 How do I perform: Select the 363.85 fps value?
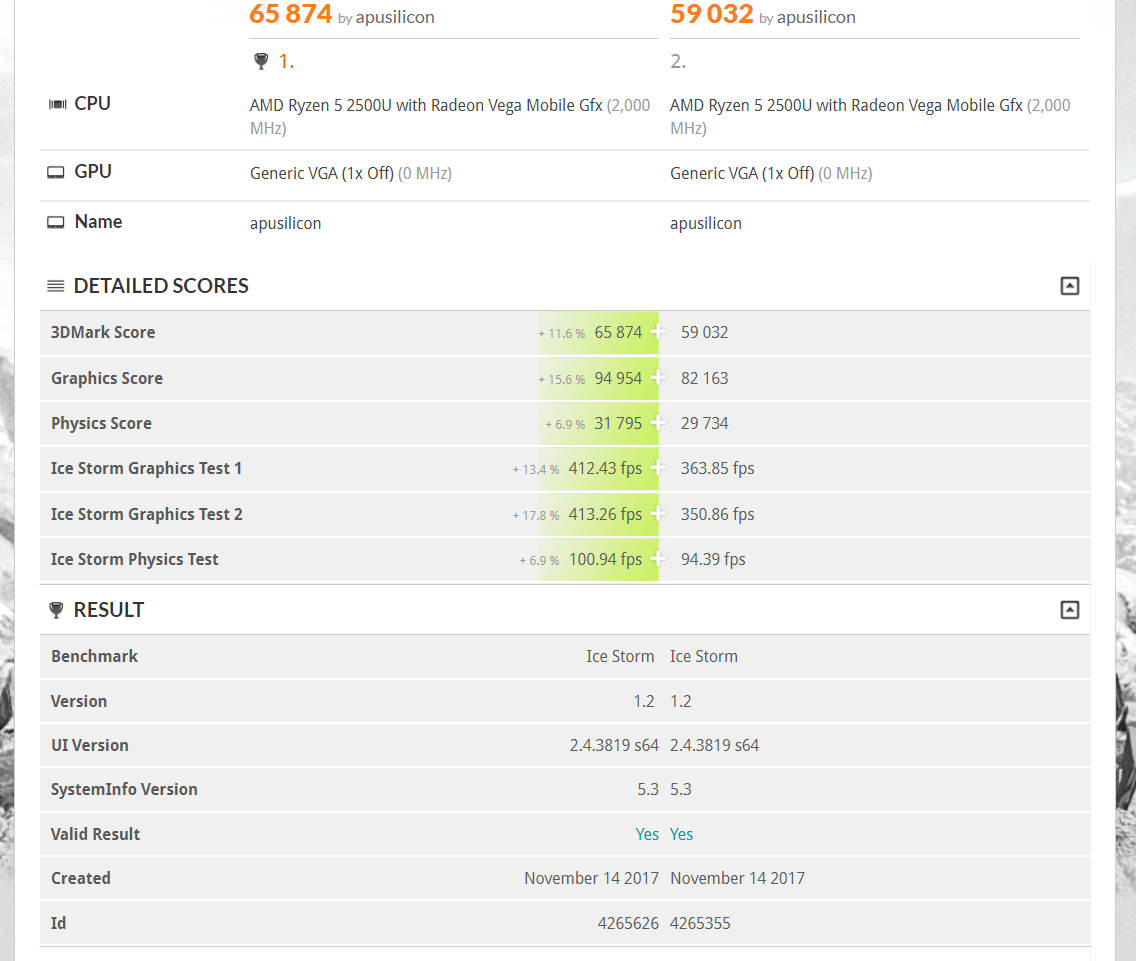[x=717, y=468]
